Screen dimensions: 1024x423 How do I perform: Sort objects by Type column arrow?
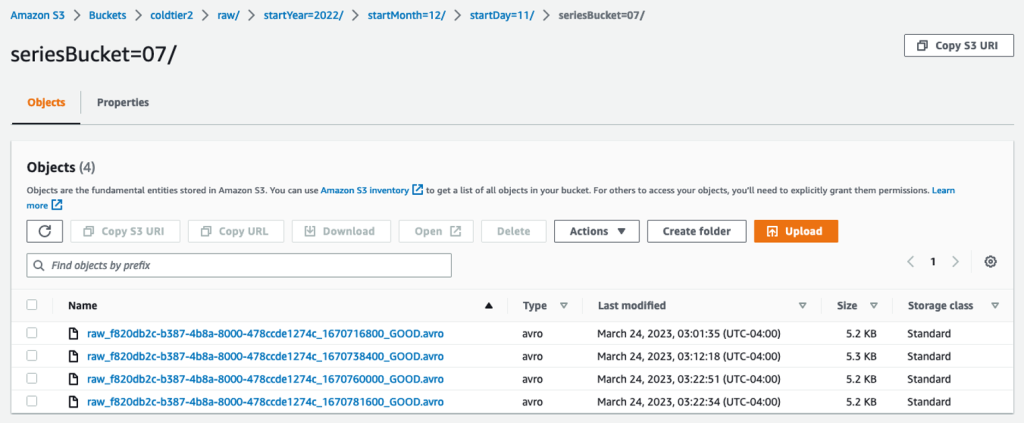(x=564, y=306)
